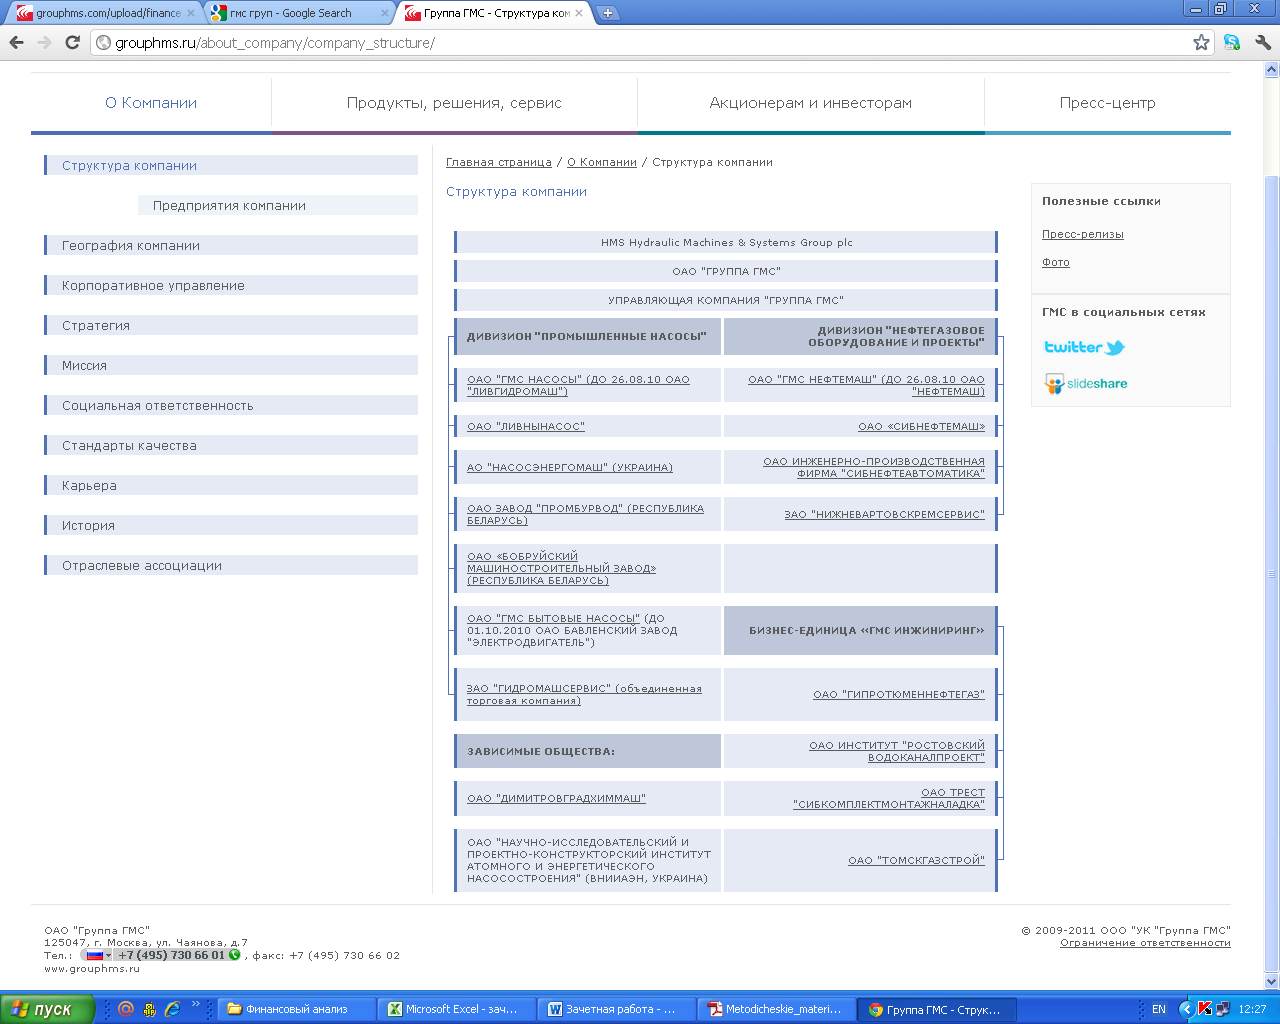Close the grouphms.com/upload/finance tab
1280x1024 pixels.
pos(191,13)
